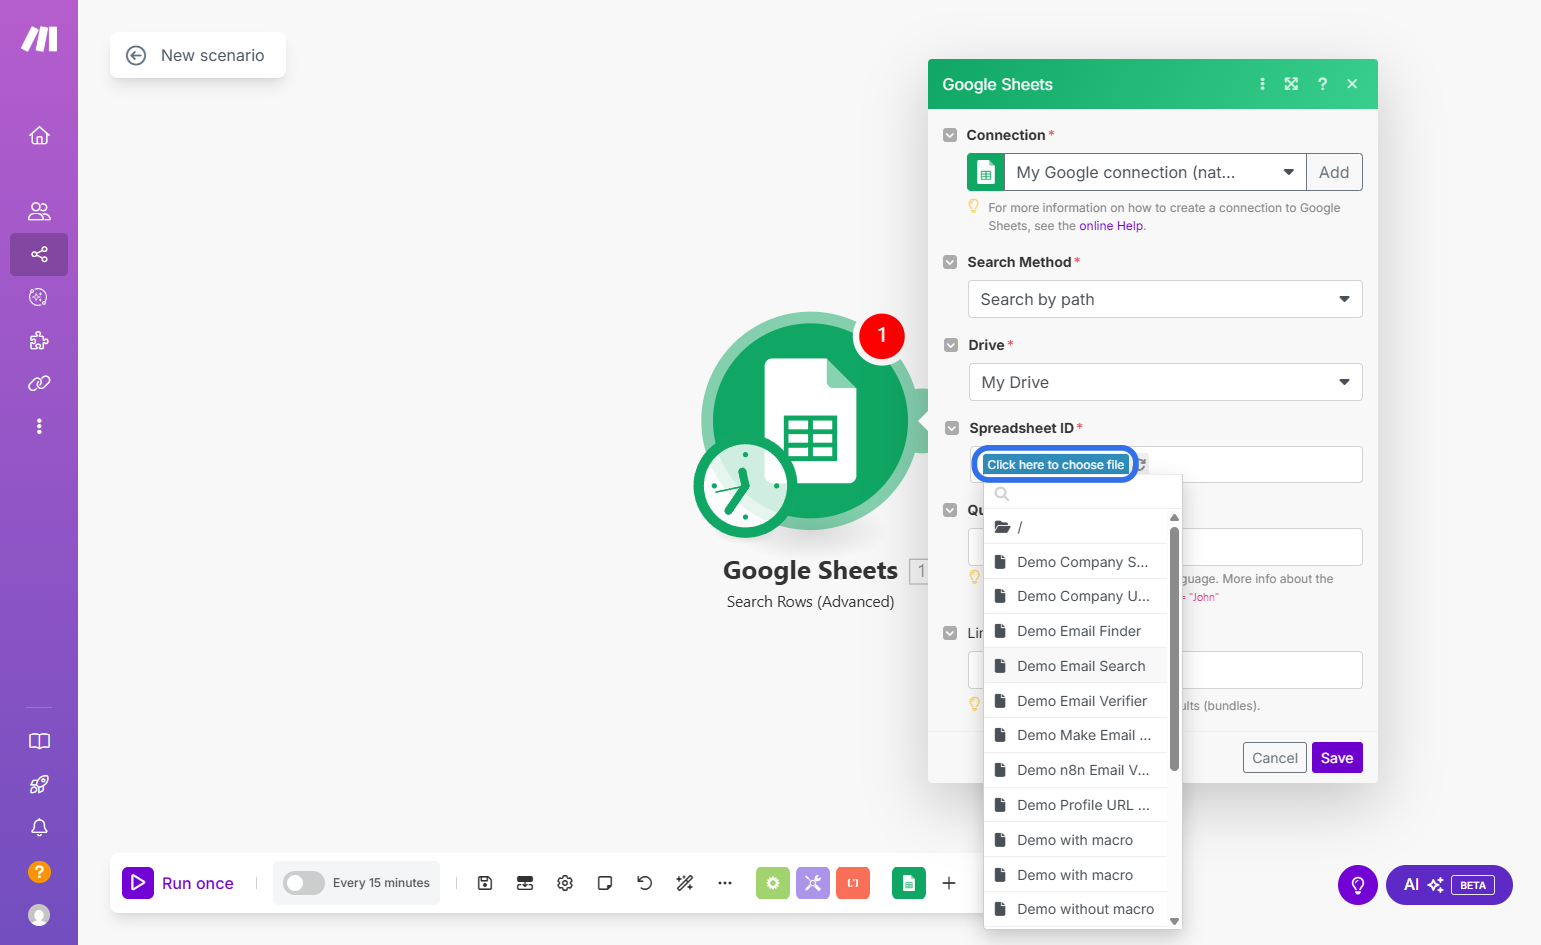
Task: Open Scenarios via the share-nodes sidebar icon
Action: click(39, 254)
